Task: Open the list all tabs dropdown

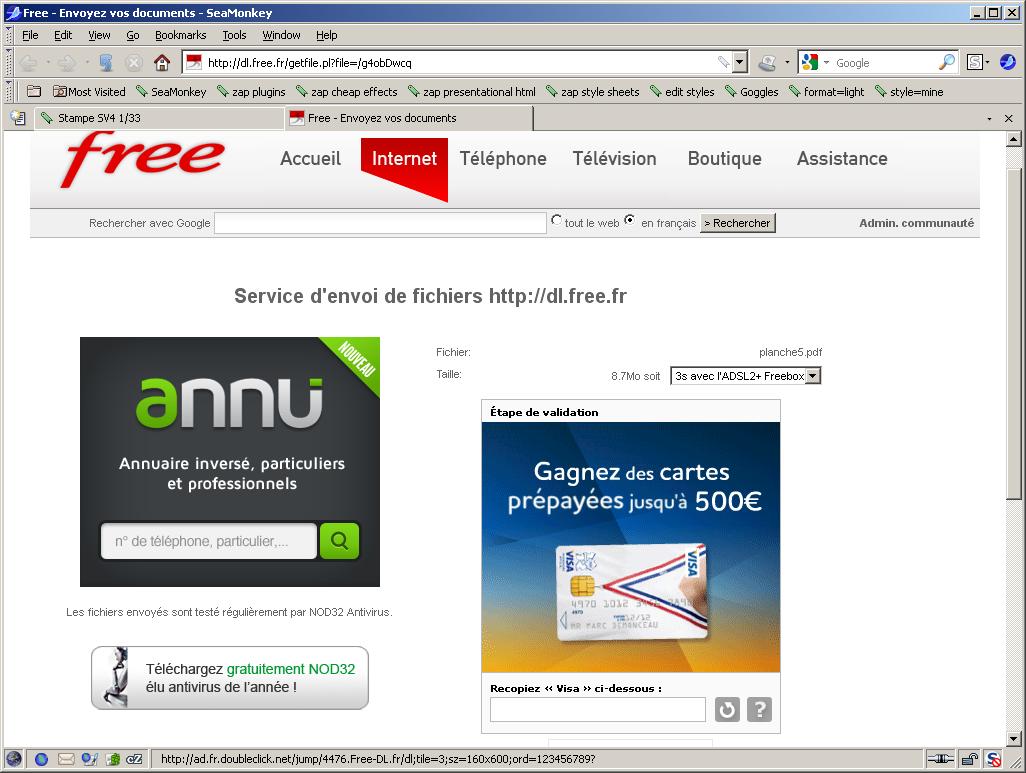Action: pyautogui.click(x=989, y=118)
